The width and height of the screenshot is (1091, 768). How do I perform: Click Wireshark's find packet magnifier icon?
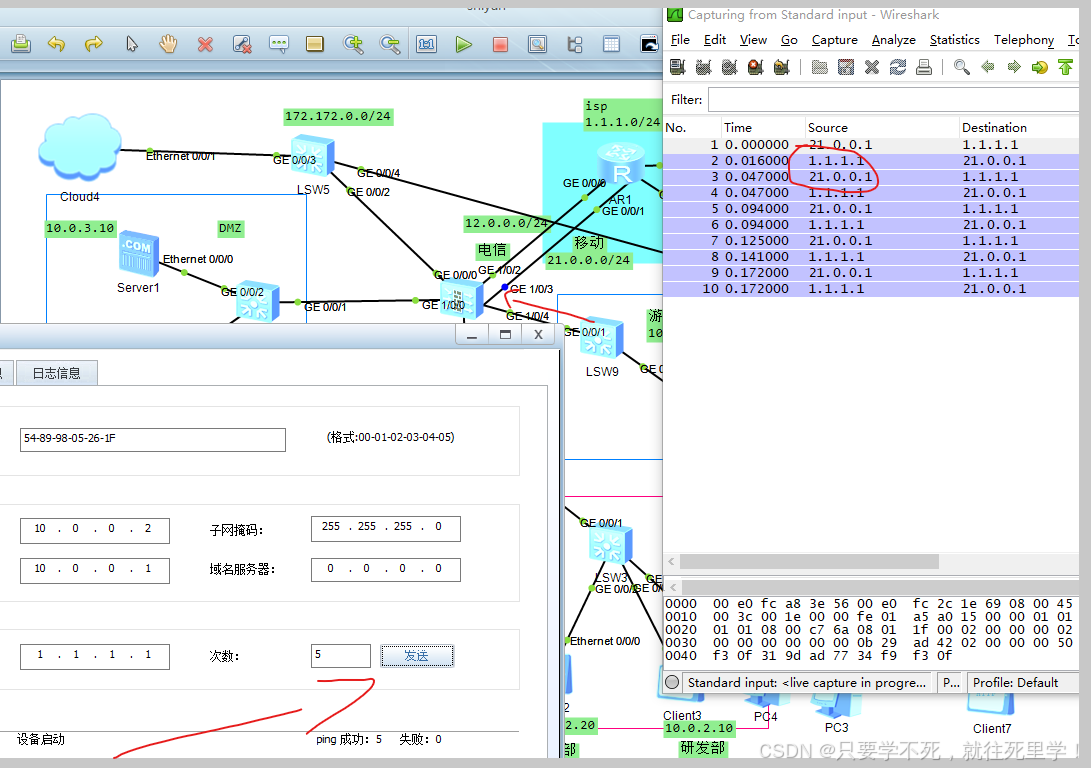coord(961,67)
